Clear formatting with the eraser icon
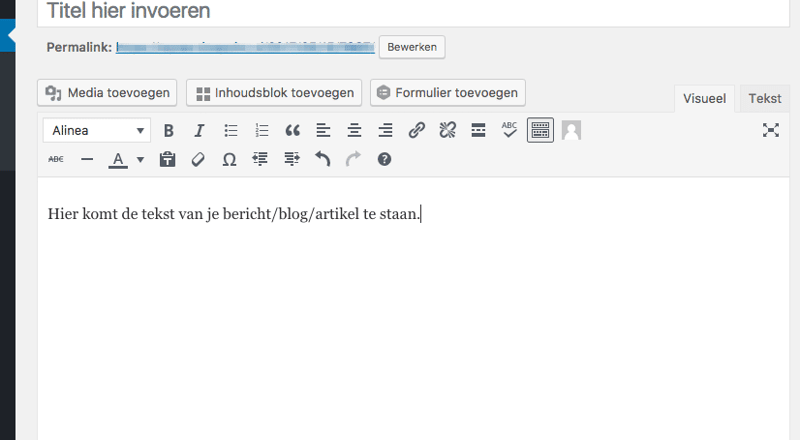 pos(198,159)
